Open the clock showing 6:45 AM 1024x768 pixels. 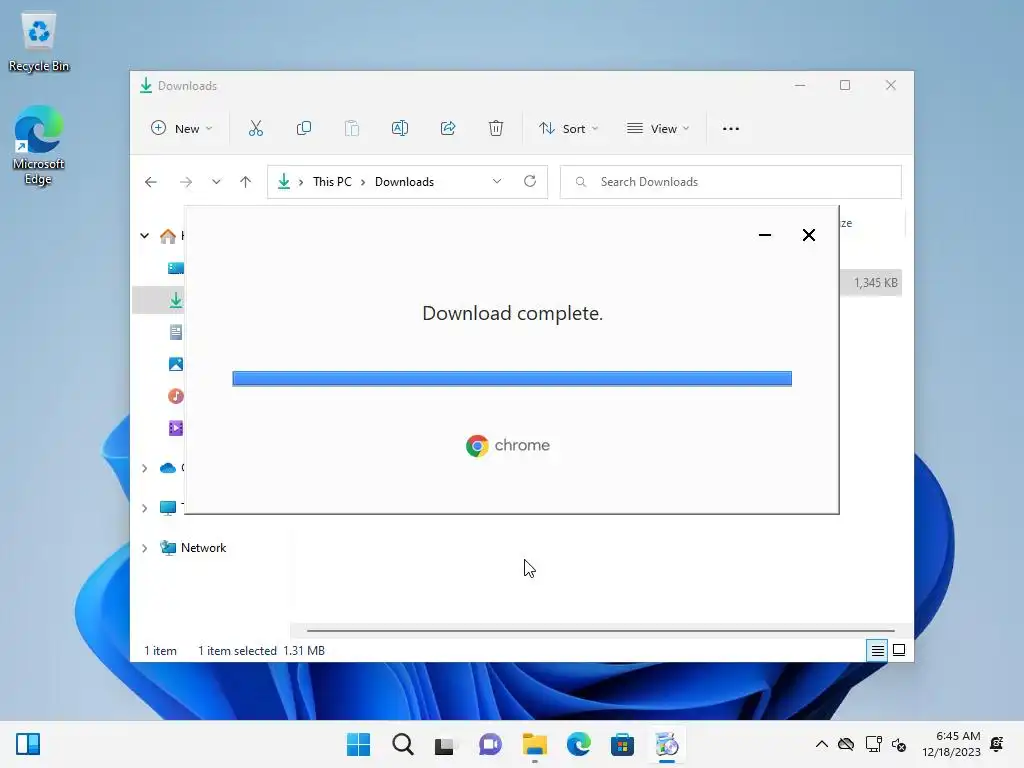click(952, 744)
